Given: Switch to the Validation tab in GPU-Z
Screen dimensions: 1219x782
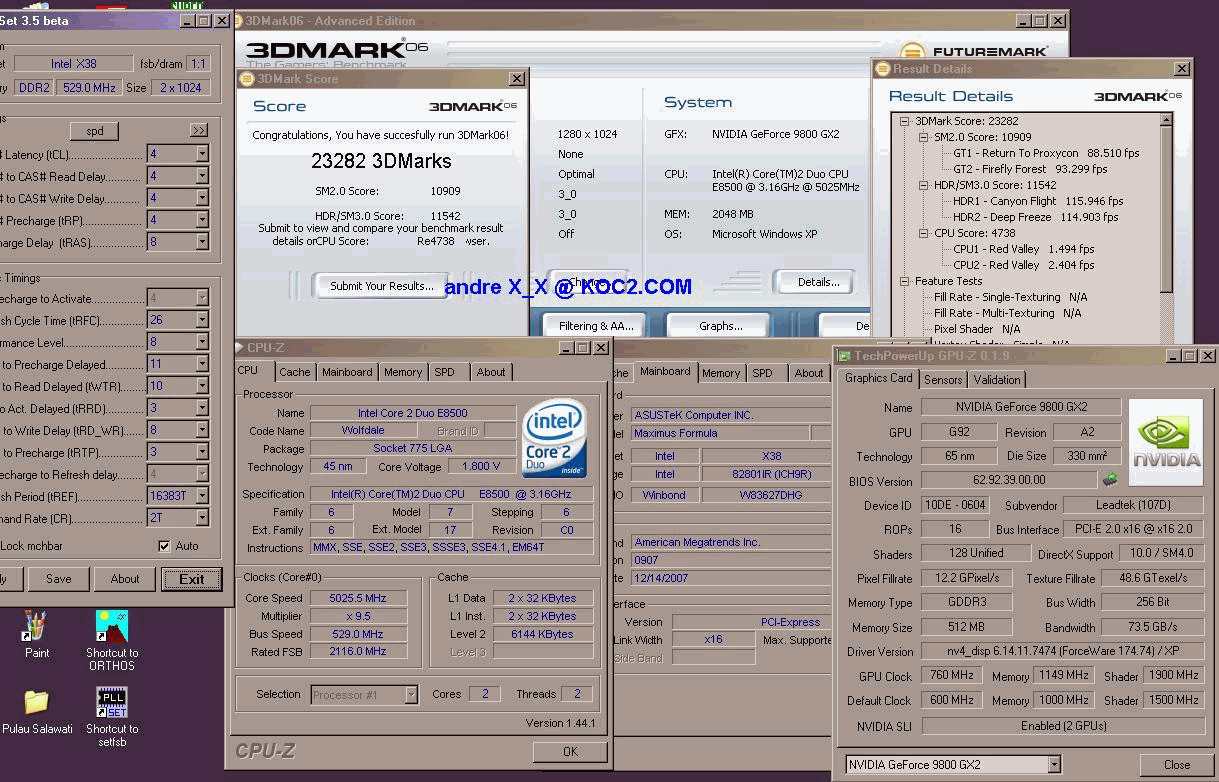Looking at the screenshot, I should (997, 380).
